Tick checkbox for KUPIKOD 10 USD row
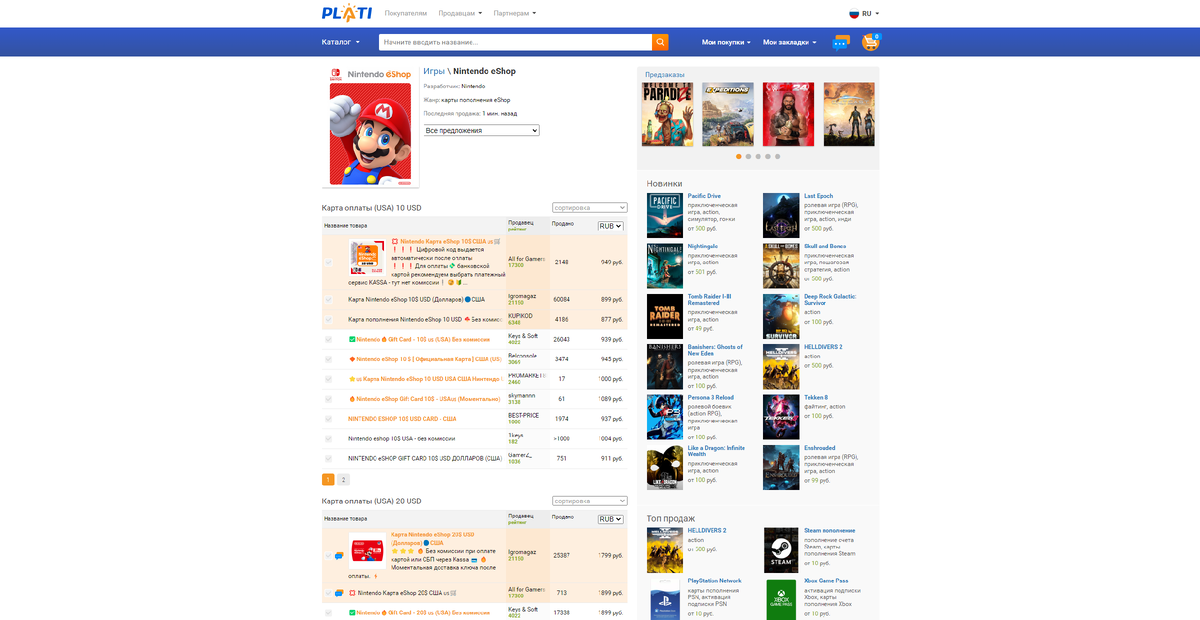Screen dimensions: 1200x620 (328, 319)
